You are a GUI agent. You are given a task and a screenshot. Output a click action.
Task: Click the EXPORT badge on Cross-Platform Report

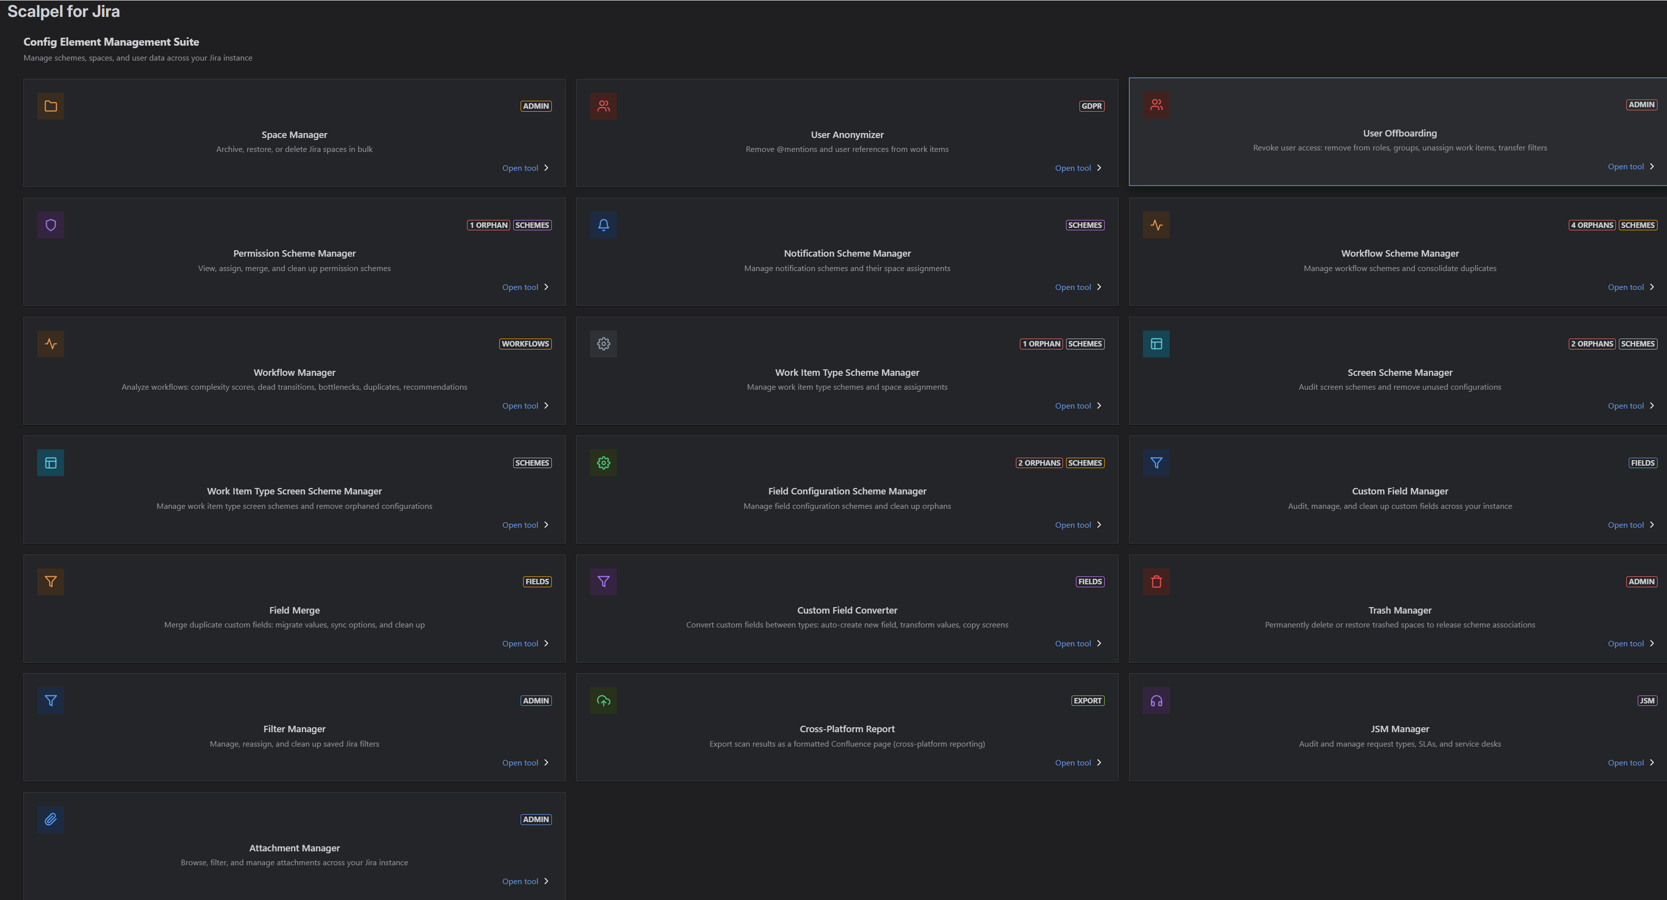pos(1088,701)
